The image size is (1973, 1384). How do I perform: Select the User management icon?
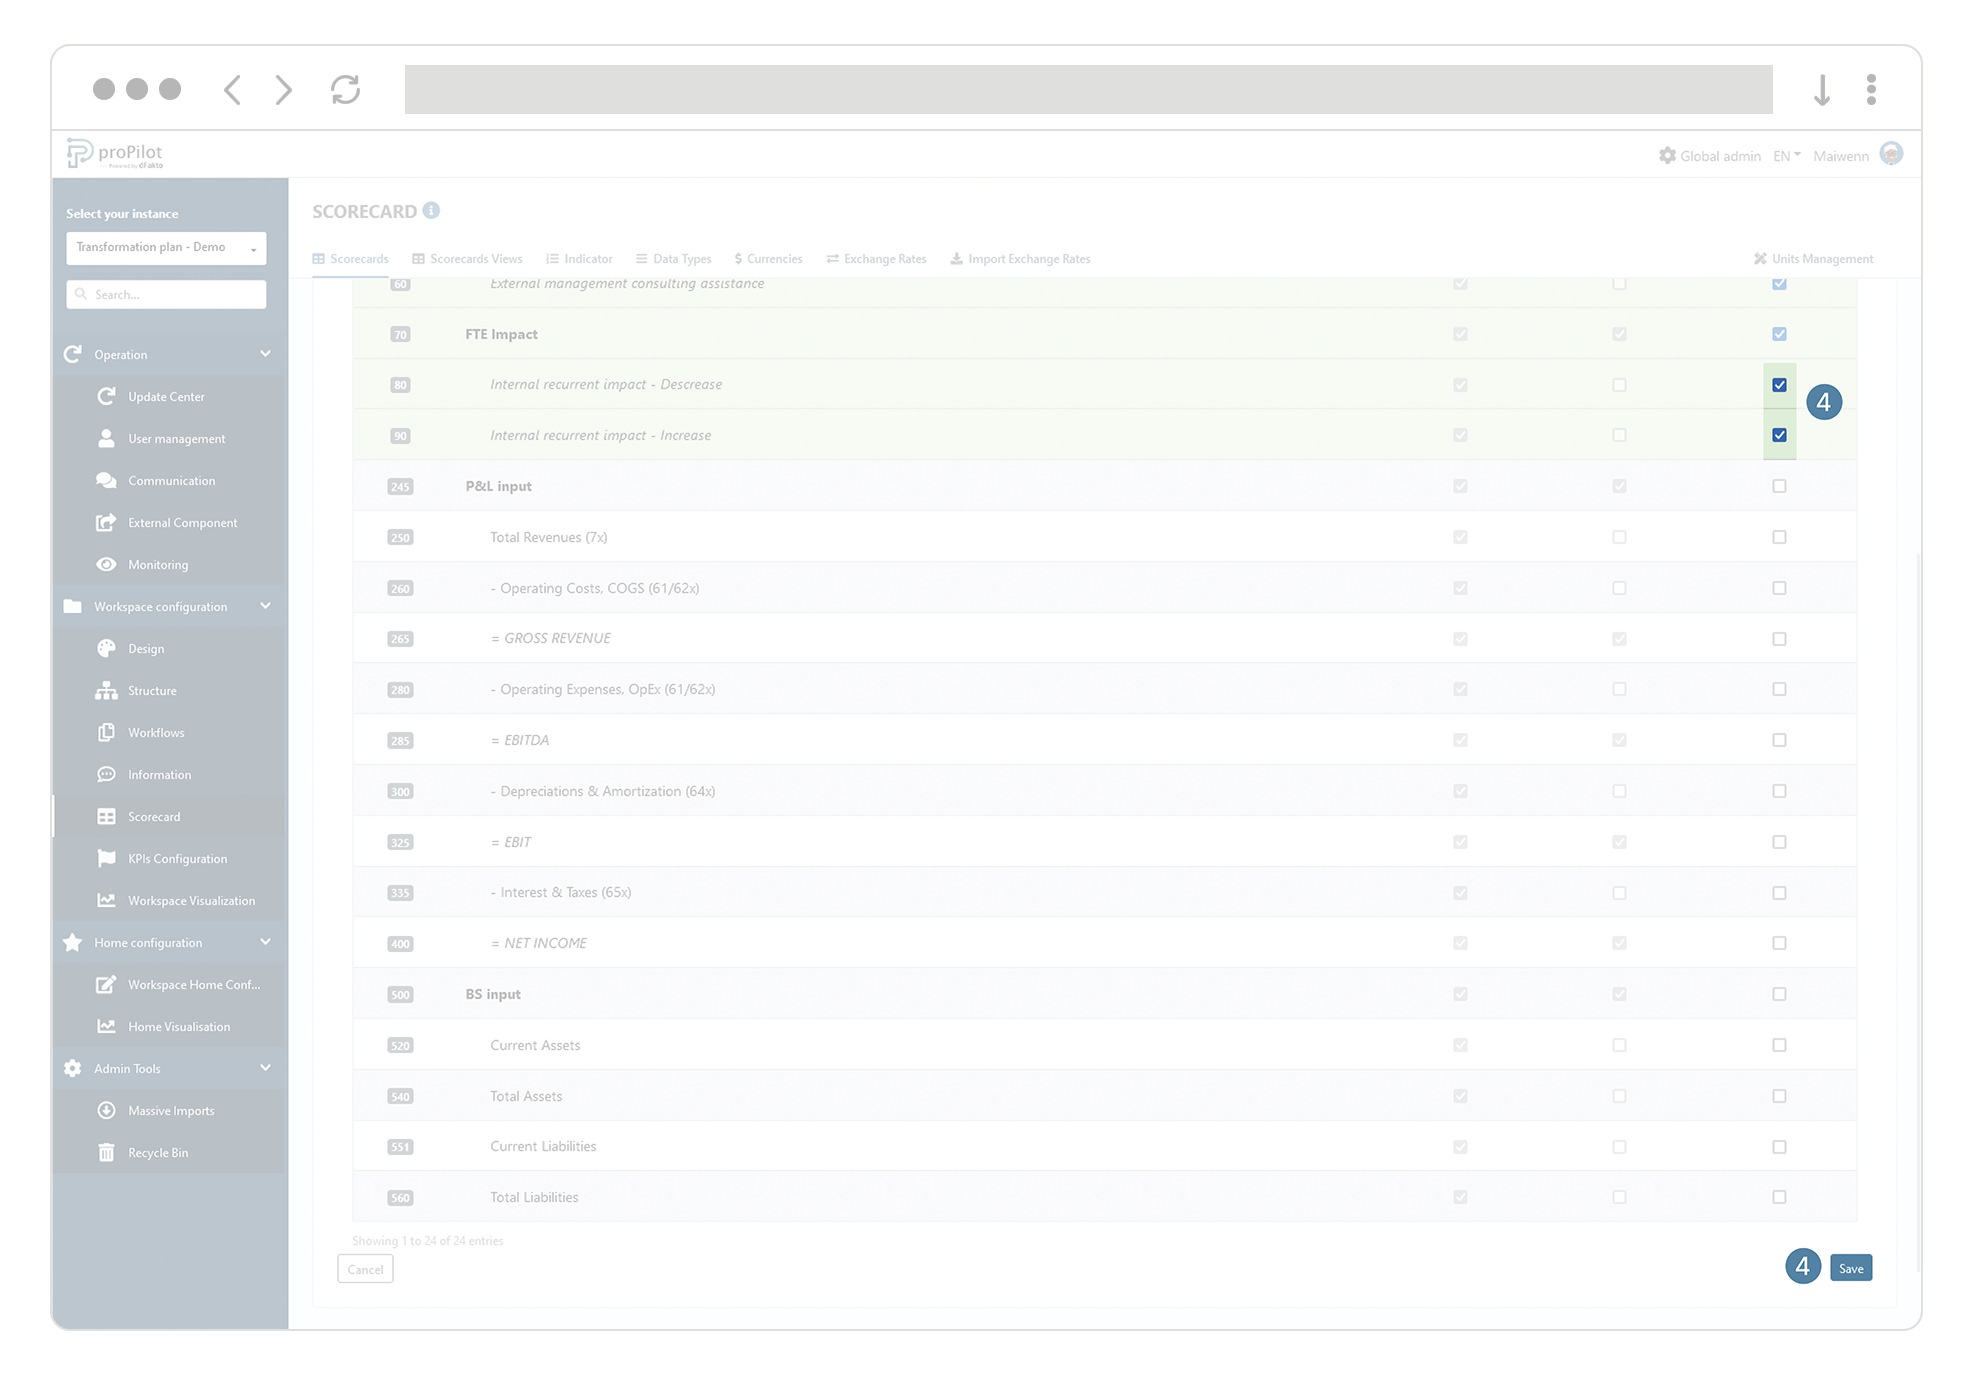tap(107, 438)
